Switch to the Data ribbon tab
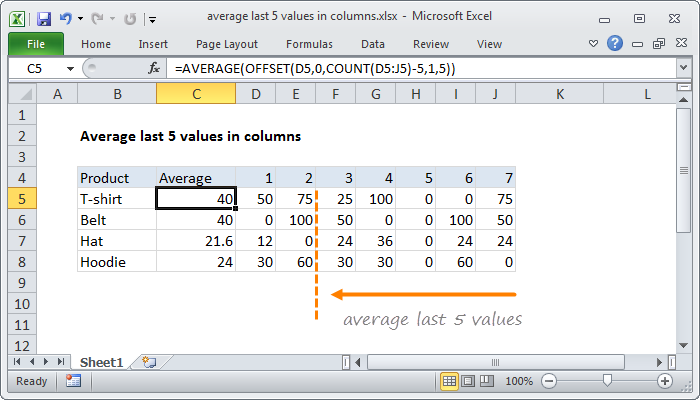 tap(373, 44)
